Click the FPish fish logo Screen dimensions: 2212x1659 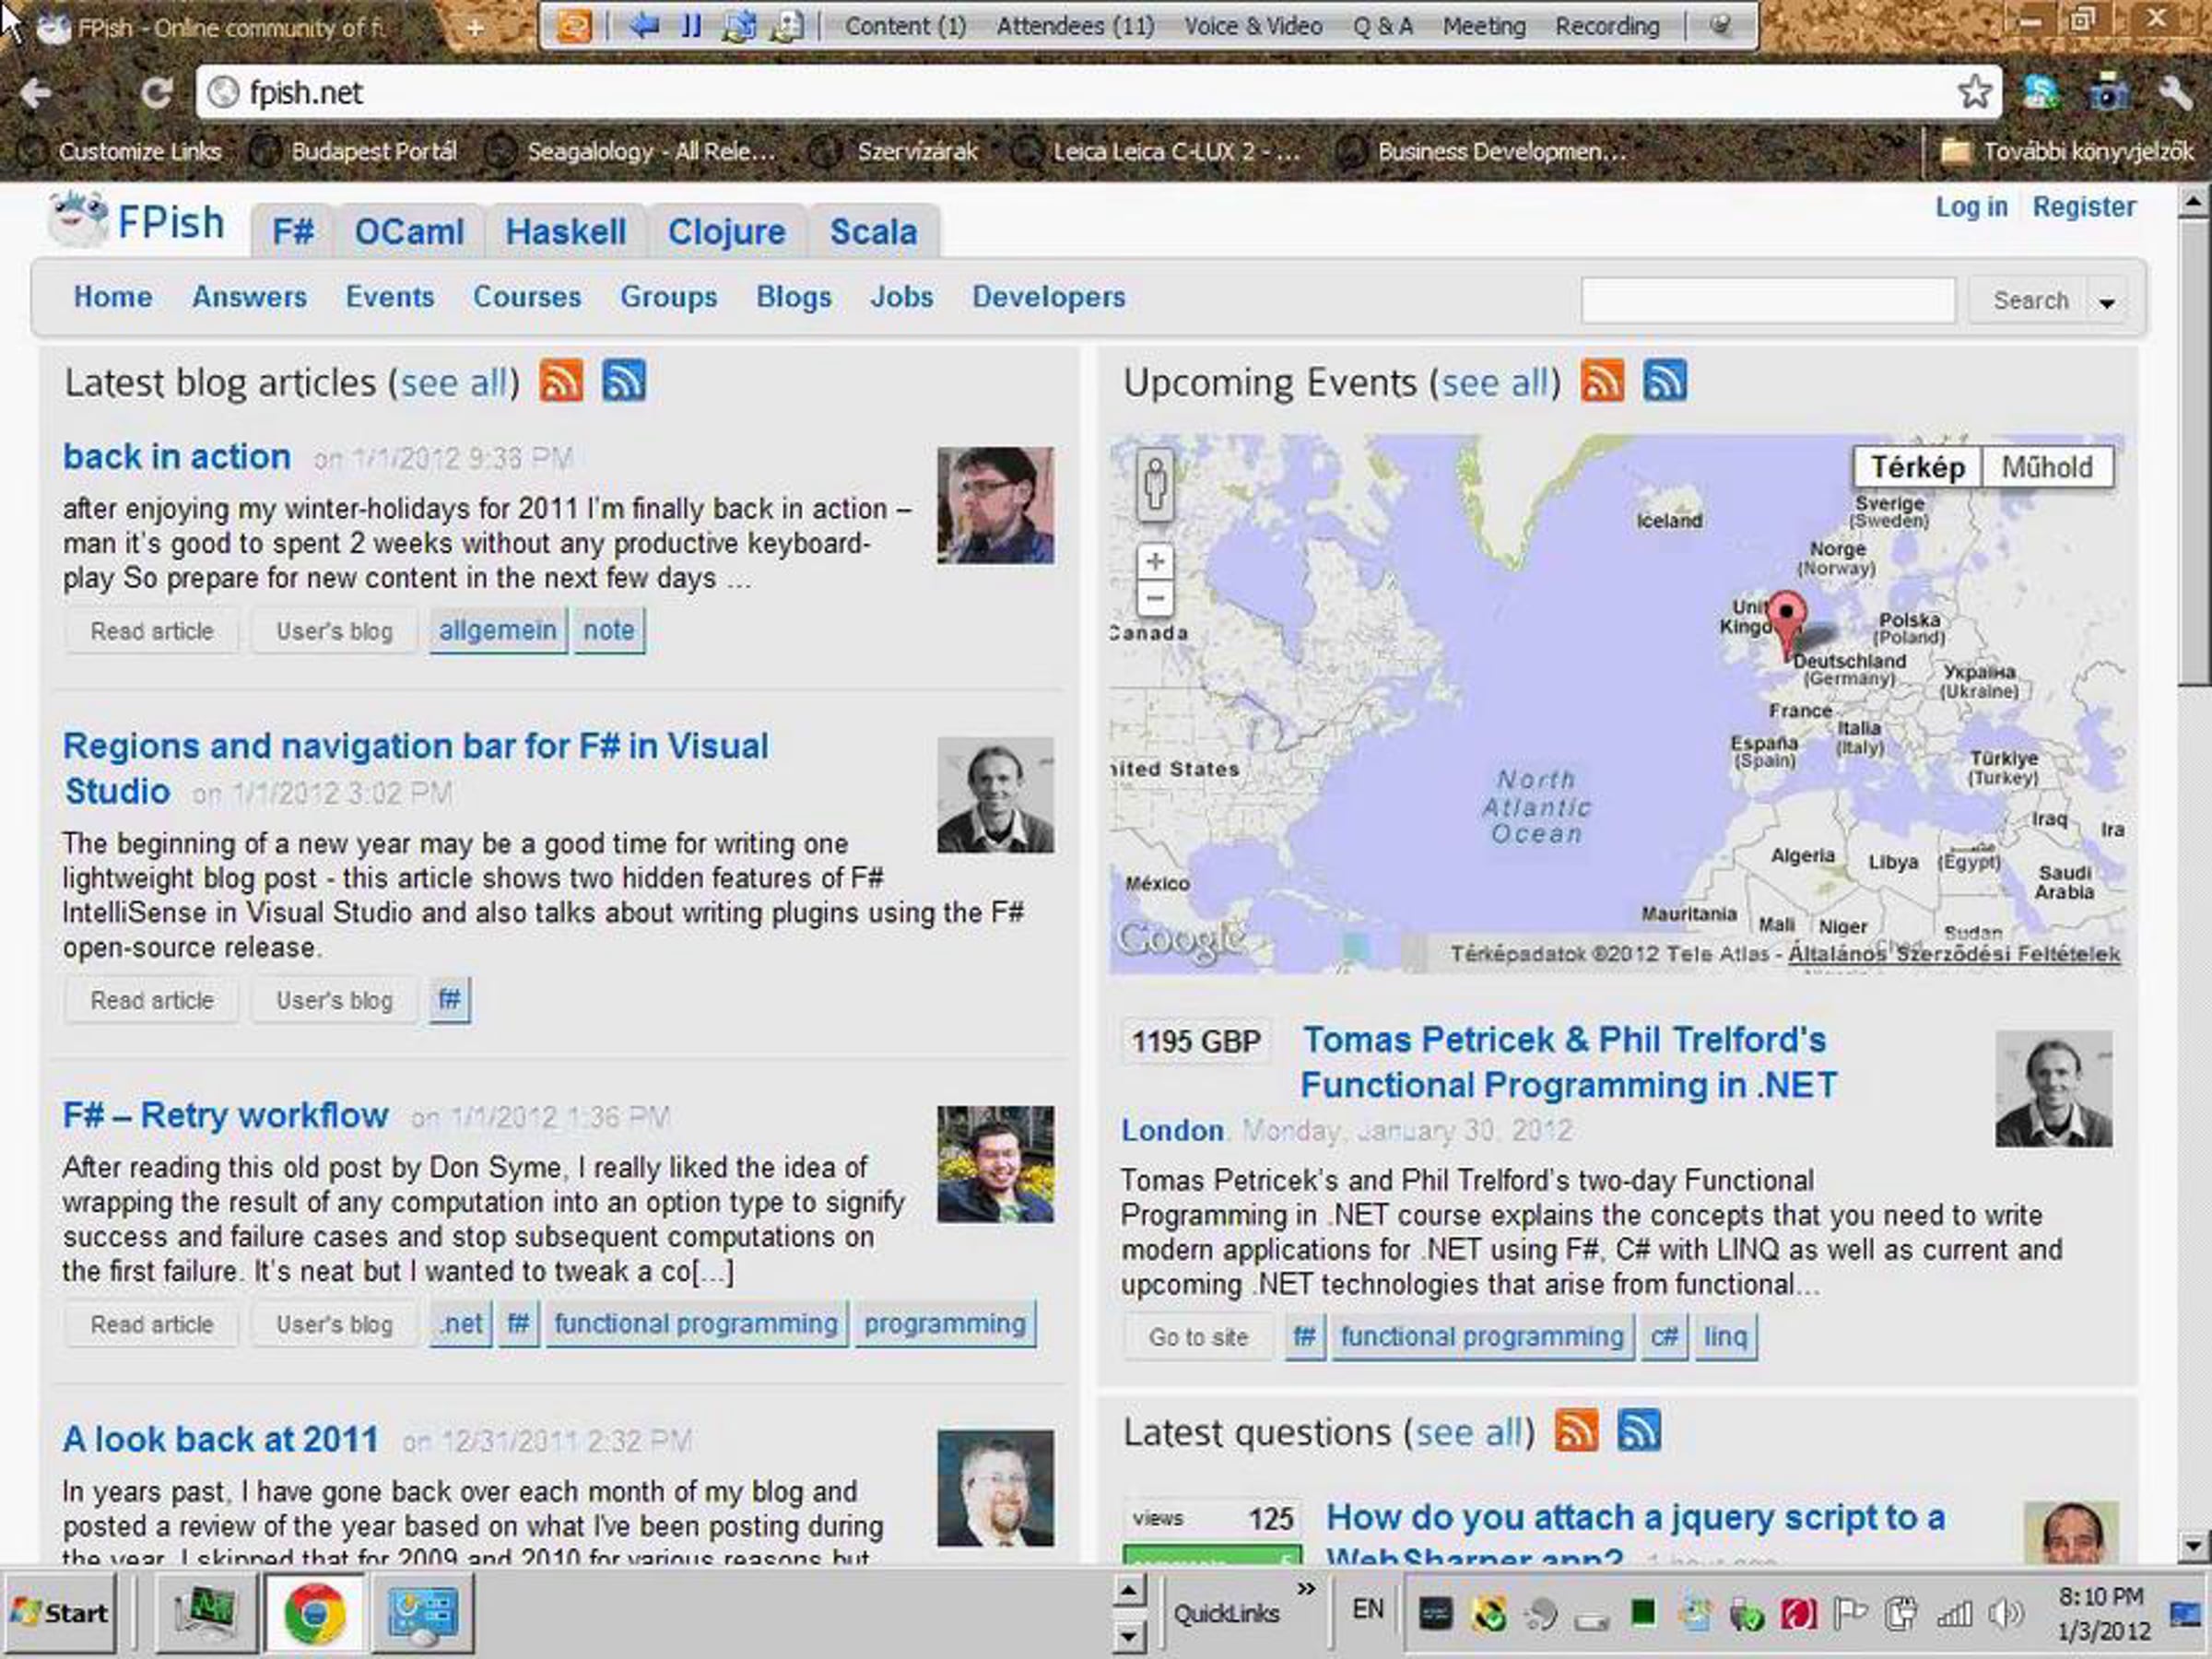point(78,220)
